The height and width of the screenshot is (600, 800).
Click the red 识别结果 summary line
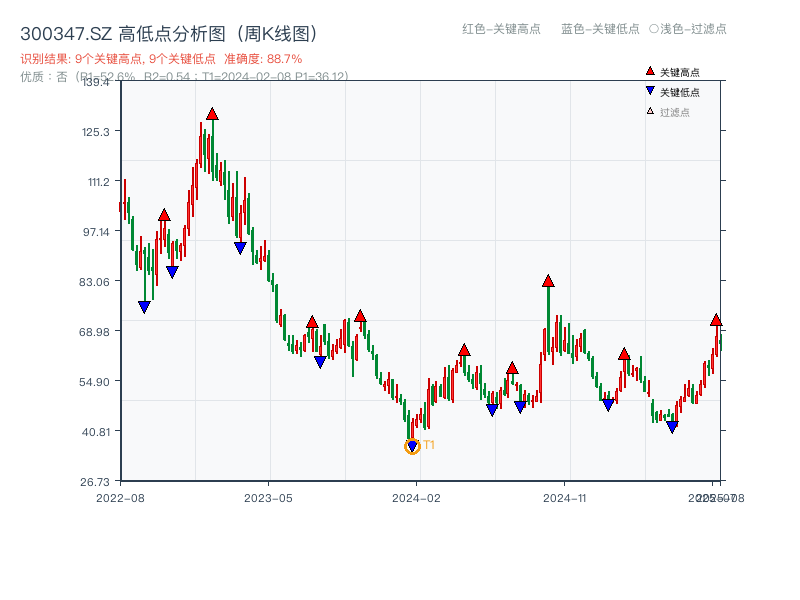[161, 59]
